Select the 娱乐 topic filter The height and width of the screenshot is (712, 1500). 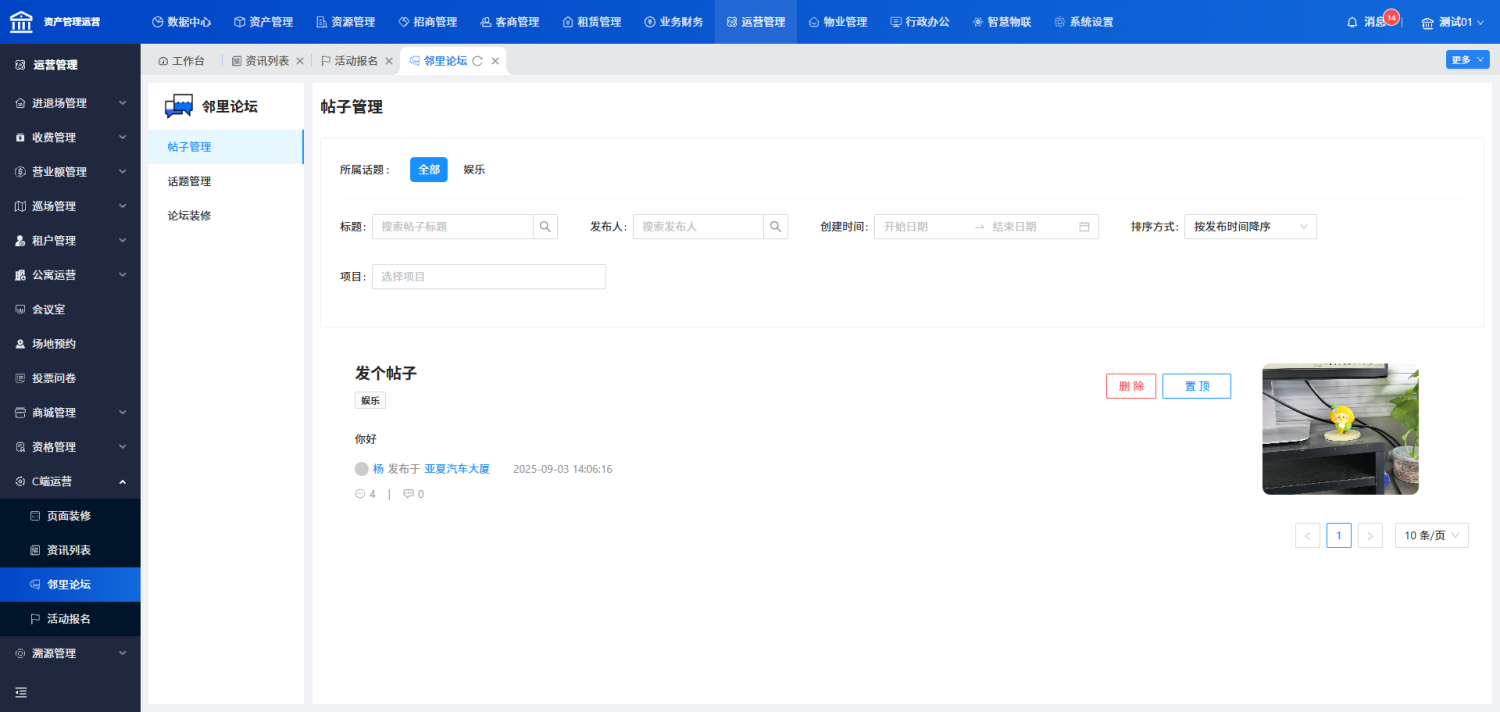pos(474,170)
